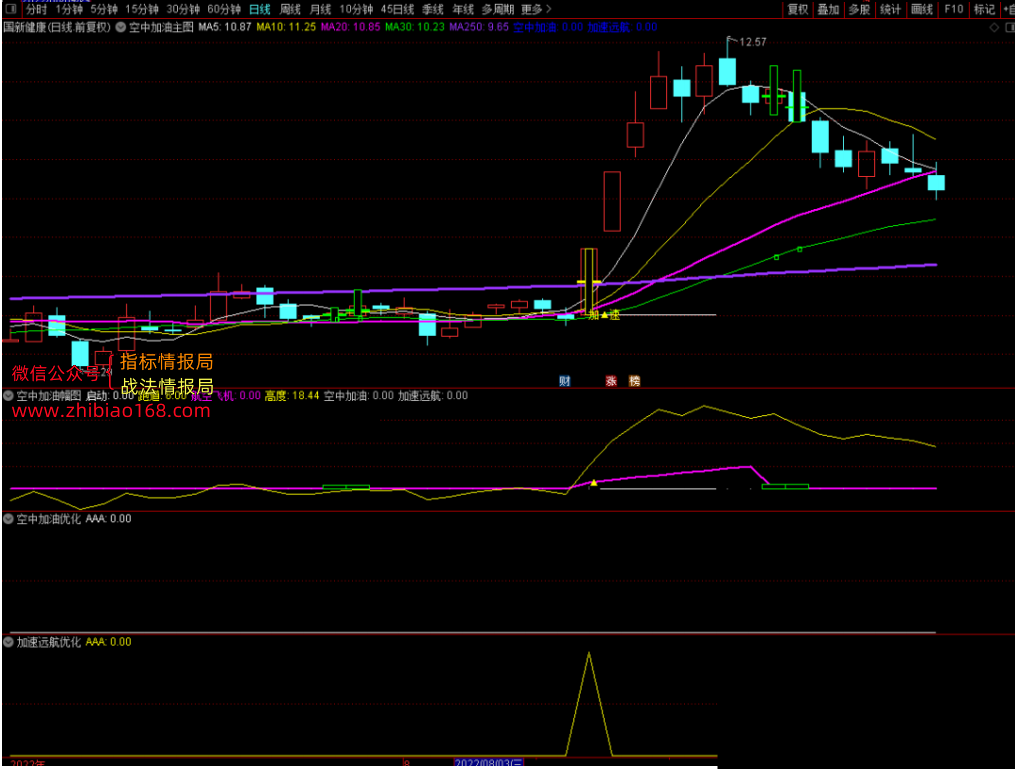This screenshot has height=769, width=1015.
Task: Click the 统计 statistics button
Action: click(890, 9)
